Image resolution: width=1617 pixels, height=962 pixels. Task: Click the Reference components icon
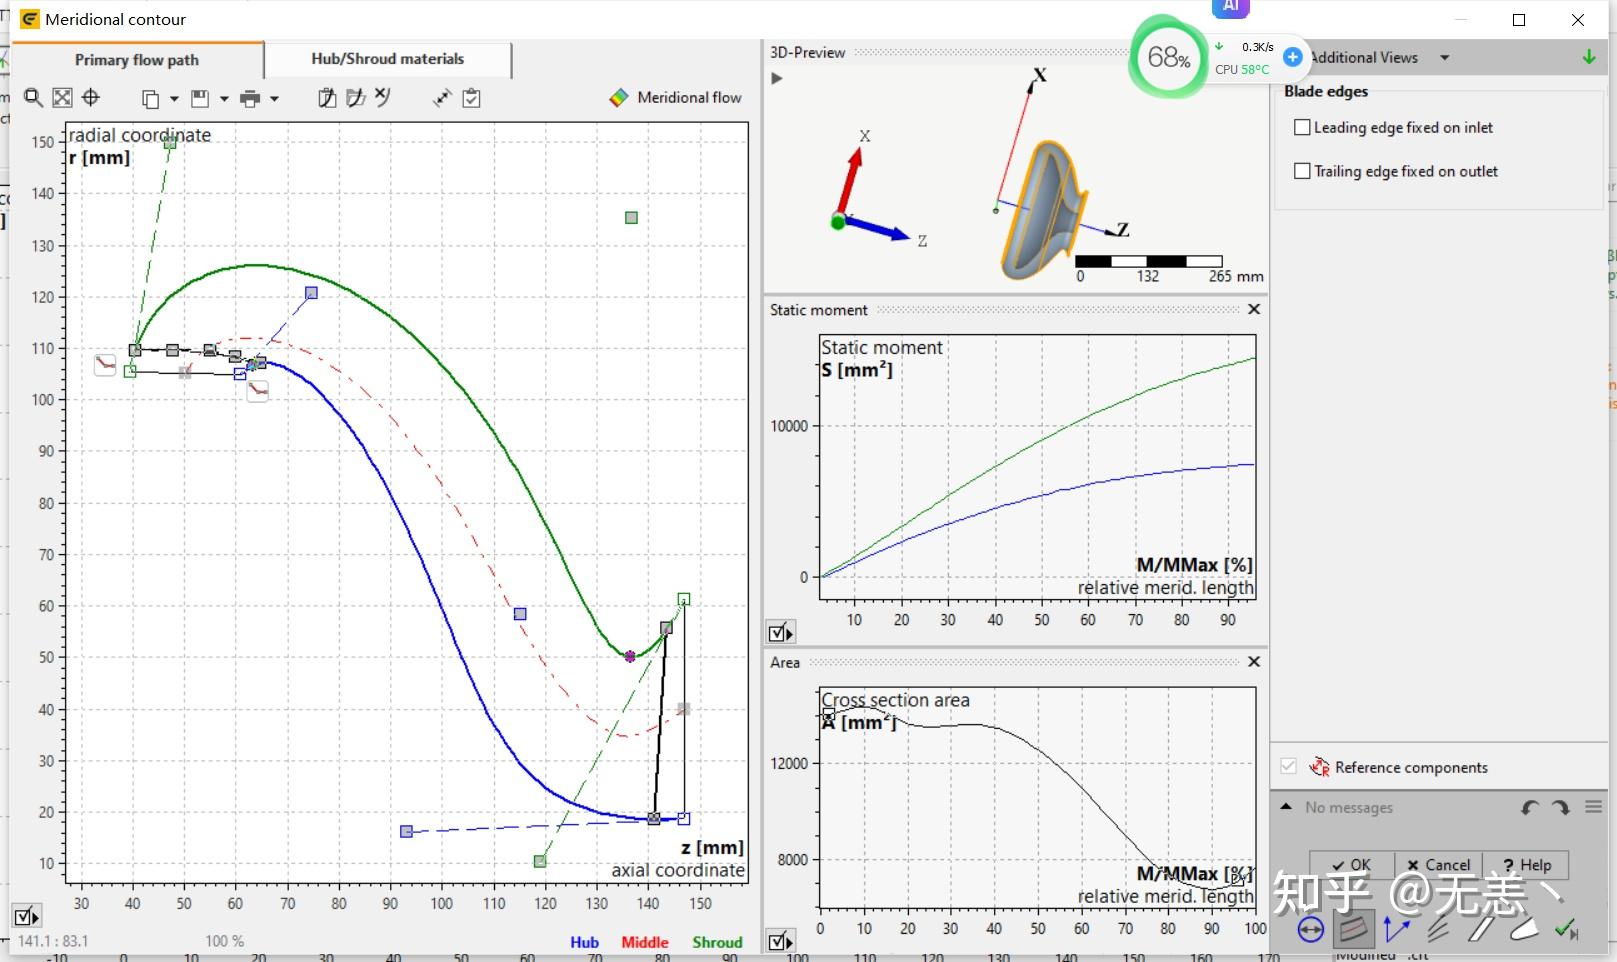pyautogui.click(x=1319, y=767)
